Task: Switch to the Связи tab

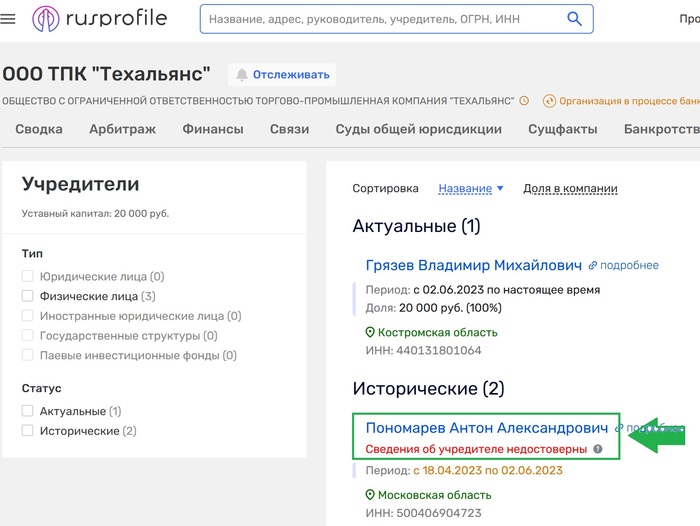Action: (289, 129)
